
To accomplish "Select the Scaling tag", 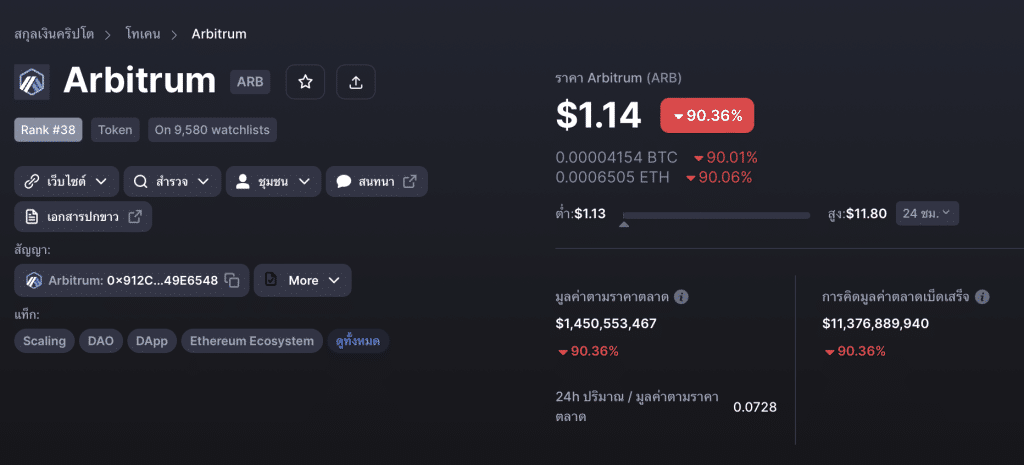I will point(45,341).
